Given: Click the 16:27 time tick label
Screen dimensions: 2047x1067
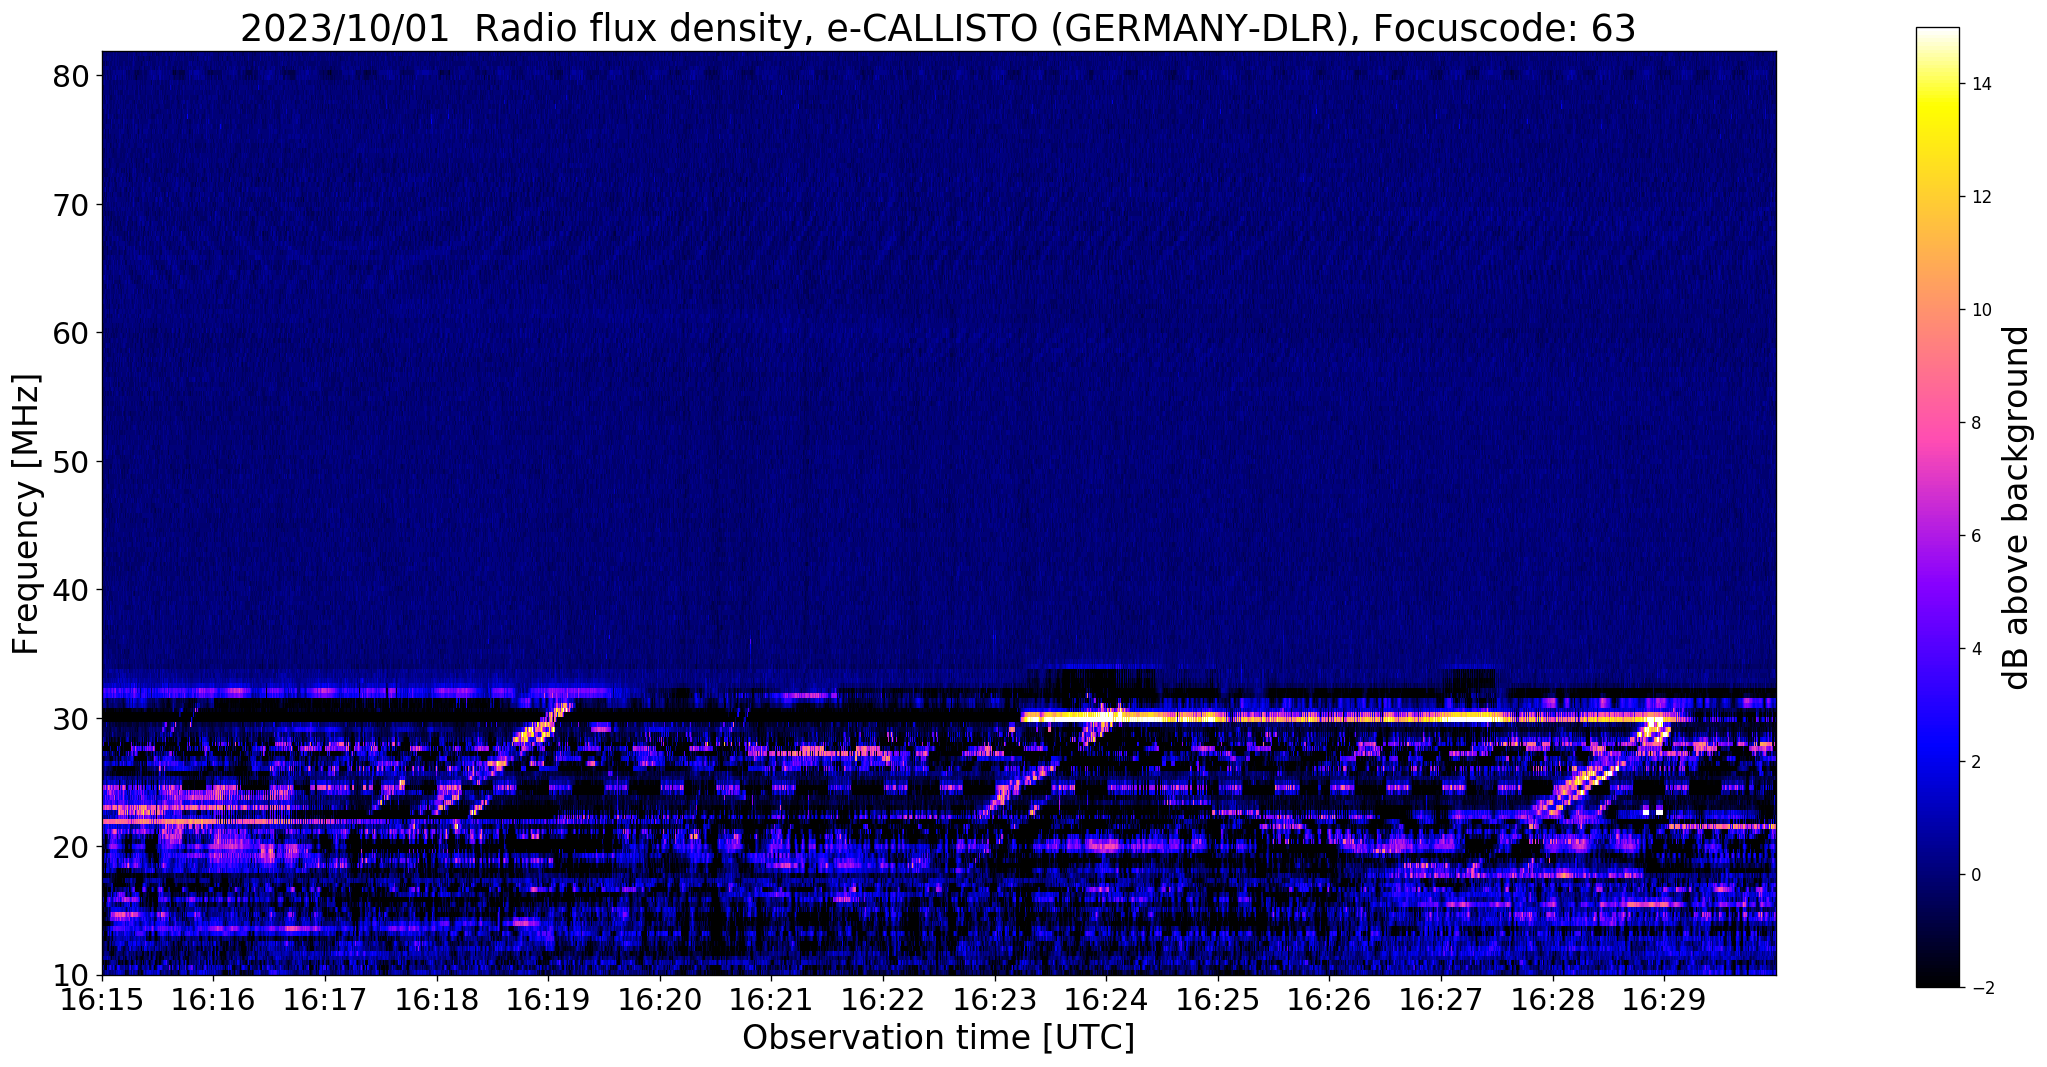Looking at the screenshot, I should click(1441, 1000).
